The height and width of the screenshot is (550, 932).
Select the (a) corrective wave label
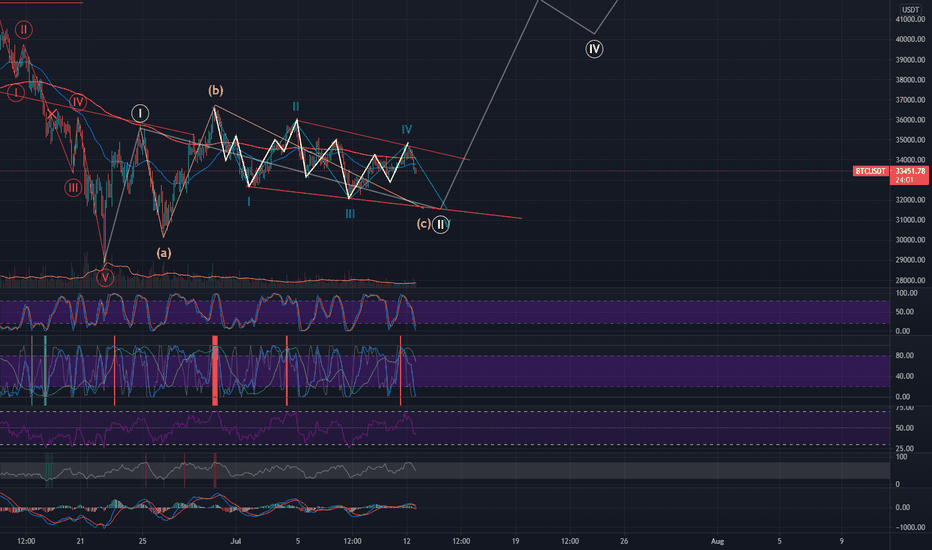tap(164, 253)
